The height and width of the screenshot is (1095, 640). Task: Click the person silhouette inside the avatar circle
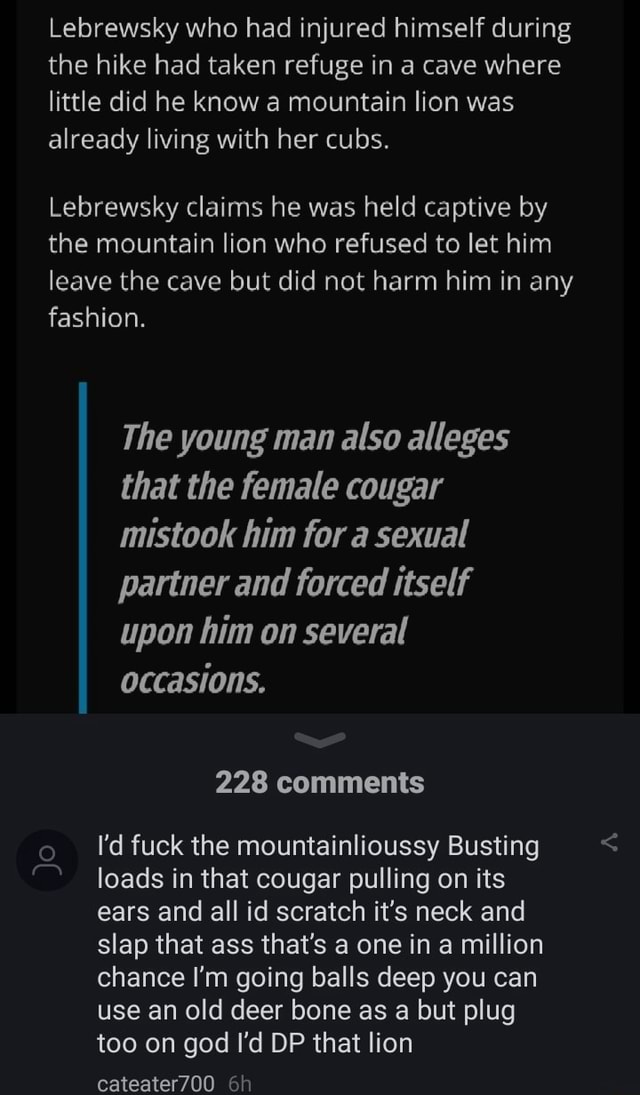click(46, 859)
